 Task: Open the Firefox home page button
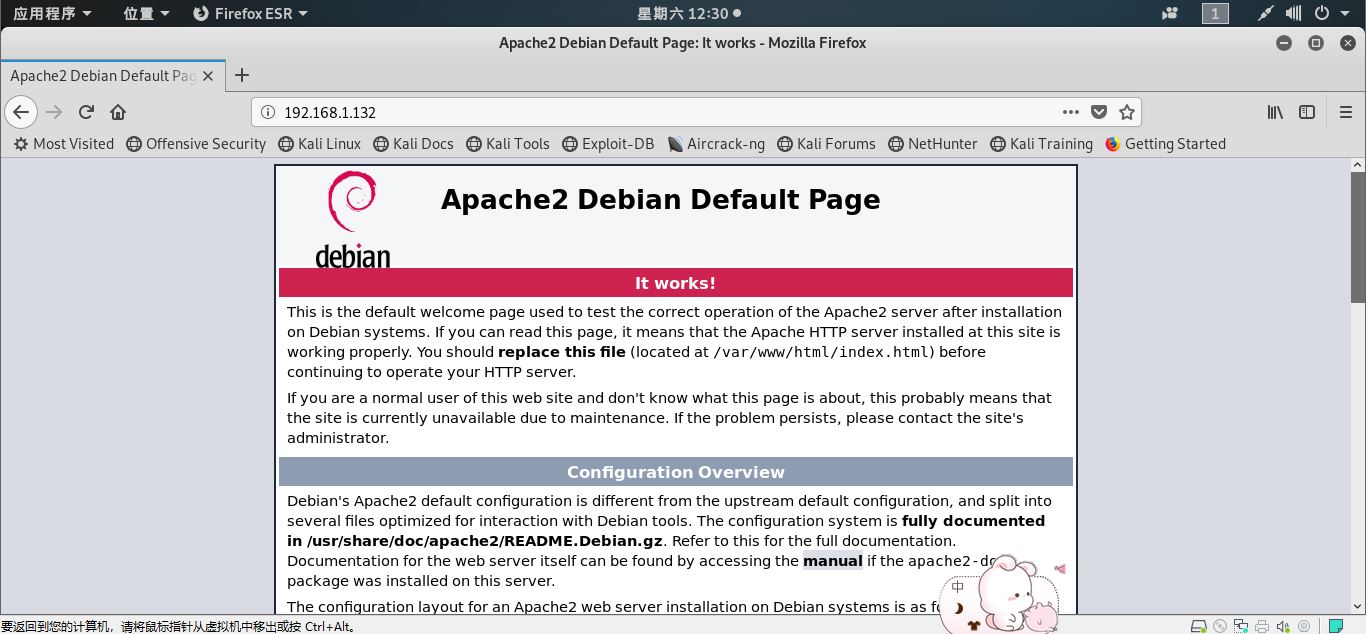(x=118, y=112)
